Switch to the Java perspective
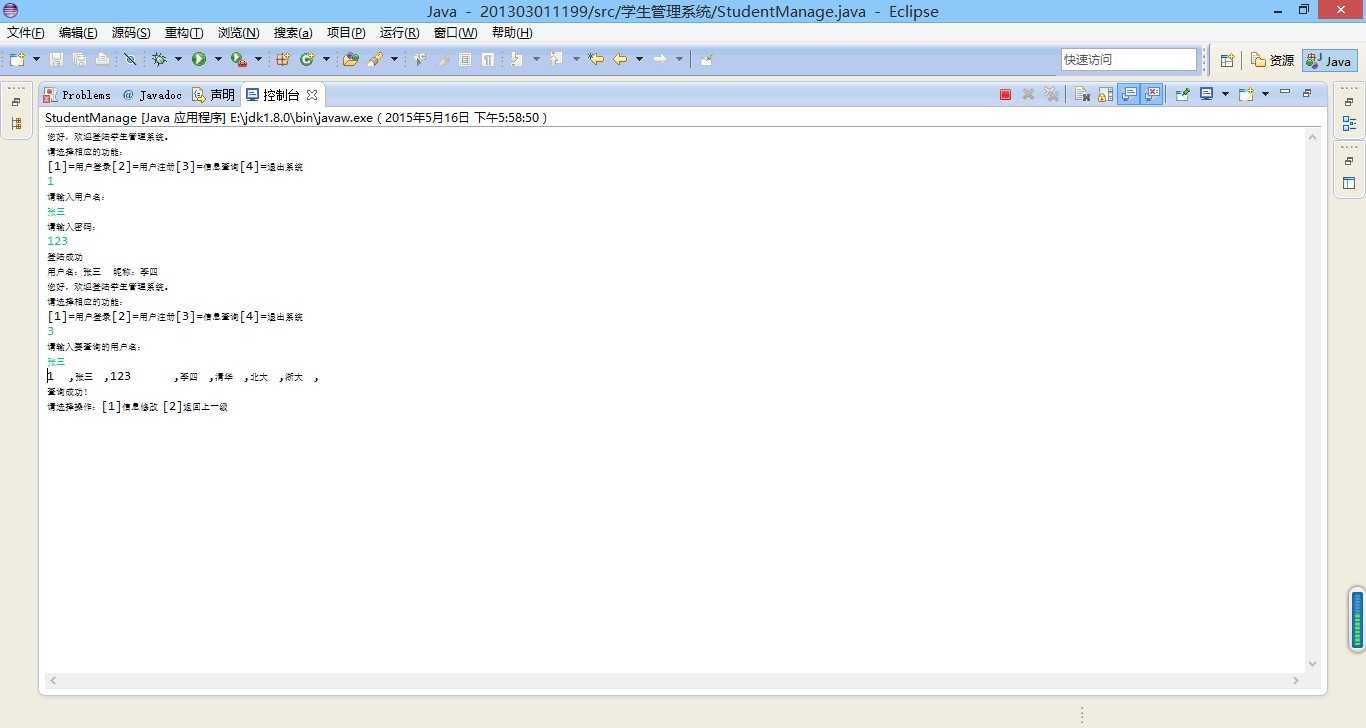 coord(1330,60)
